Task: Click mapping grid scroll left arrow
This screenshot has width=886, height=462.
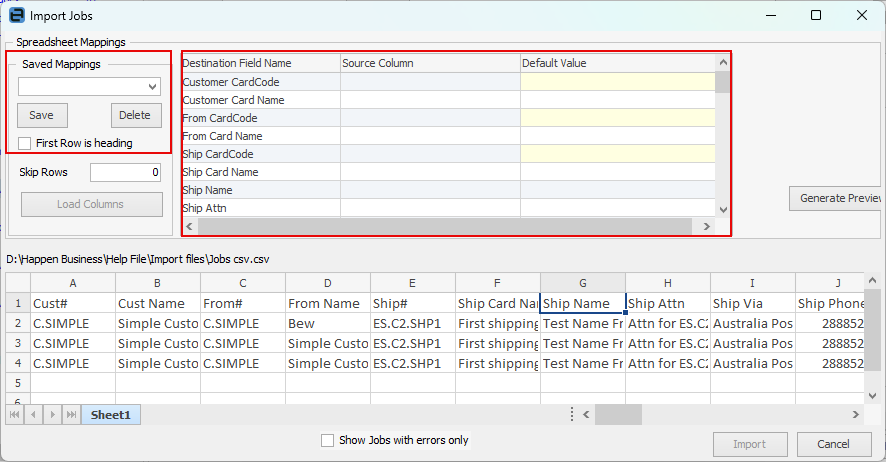Action: (189, 226)
